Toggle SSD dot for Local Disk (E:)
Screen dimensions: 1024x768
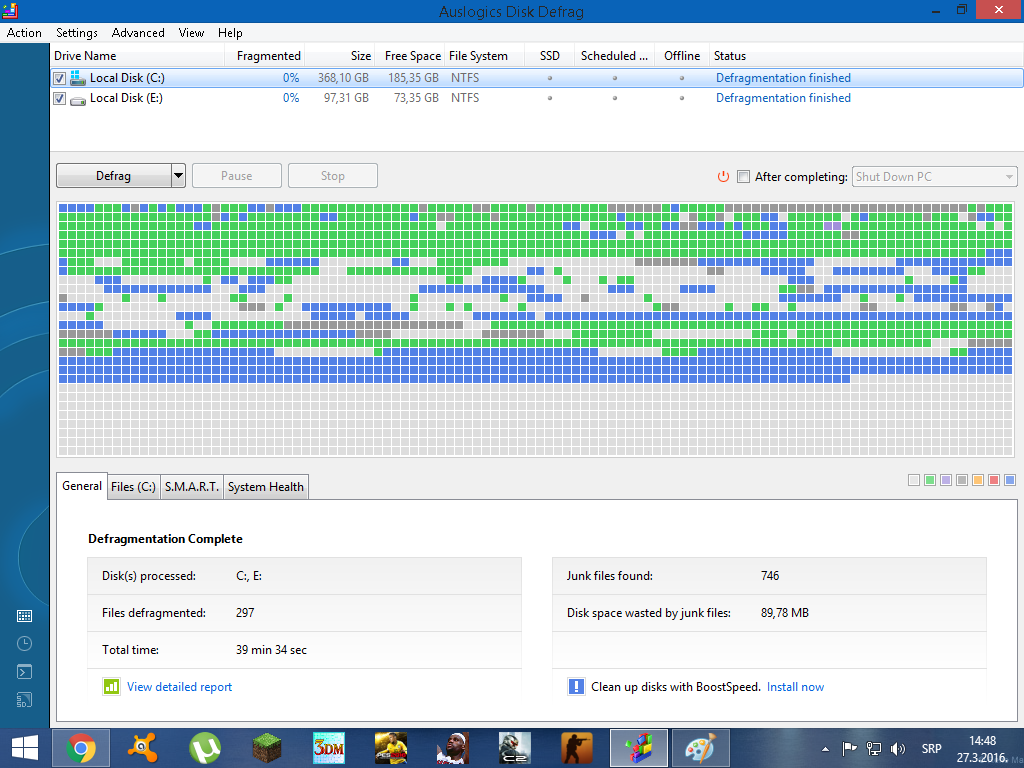click(x=550, y=99)
